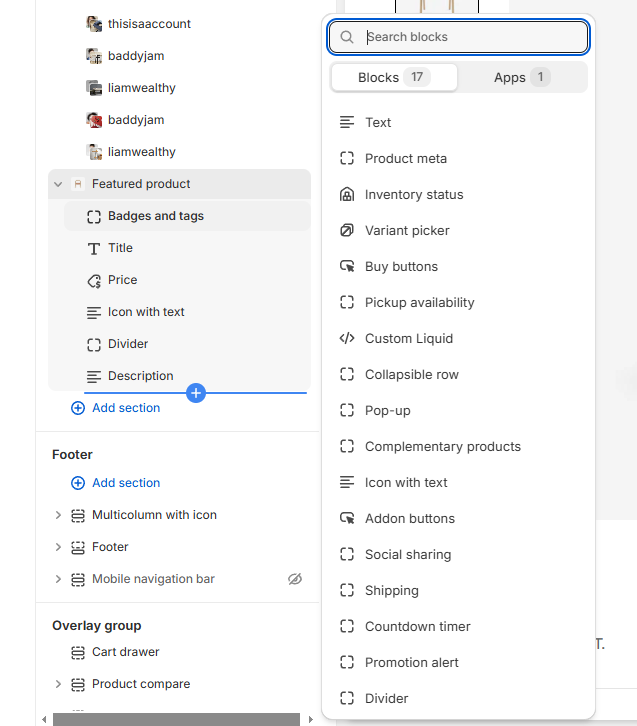Click the Promotion alert icon
637x726 pixels.
click(347, 663)
